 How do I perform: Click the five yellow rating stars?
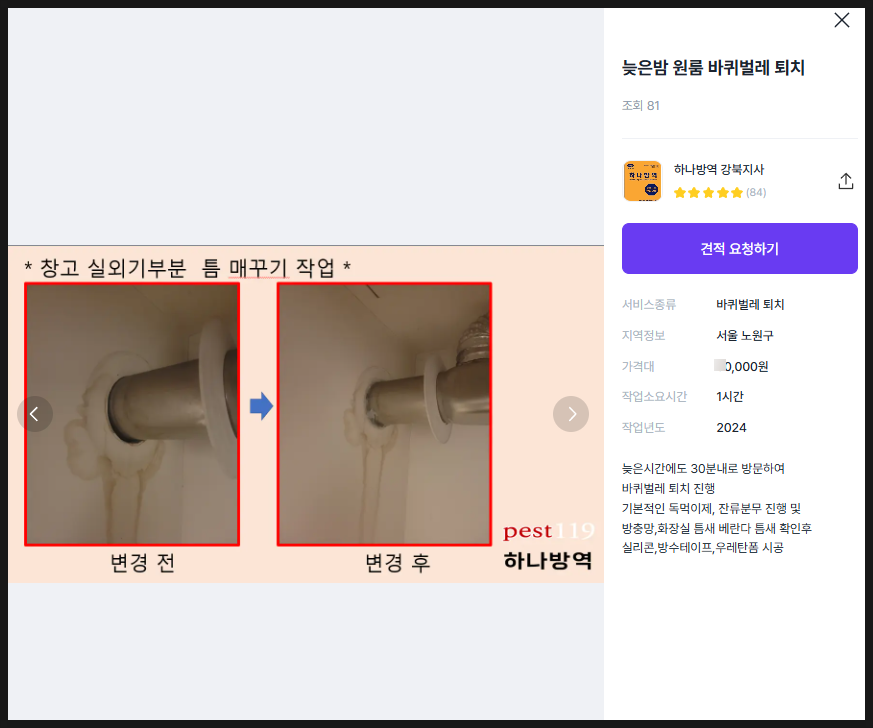pyautogui.click(x=708, y=193)
